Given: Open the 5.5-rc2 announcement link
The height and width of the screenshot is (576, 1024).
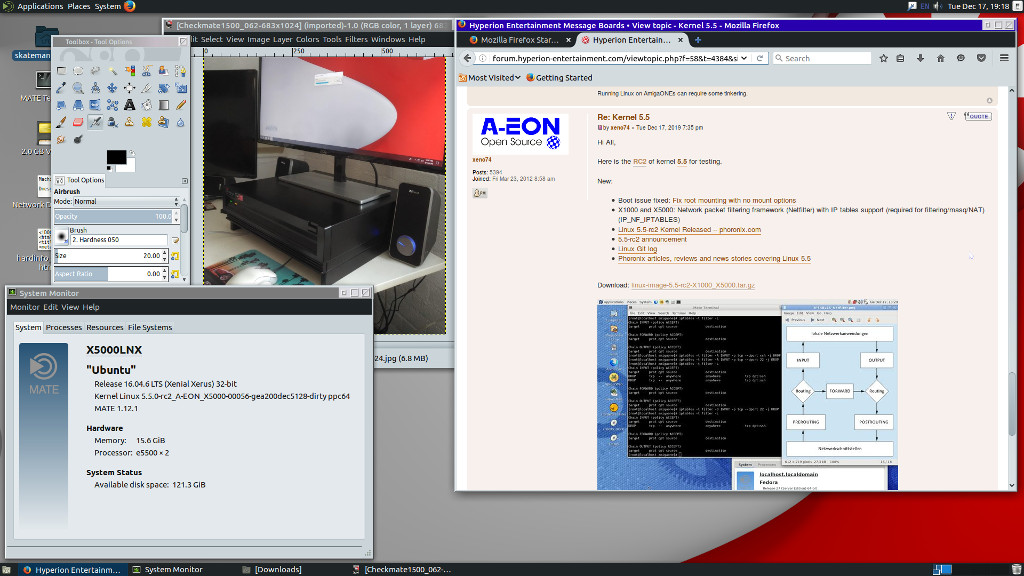Looking at the screenshot, I should coord(652,239).
